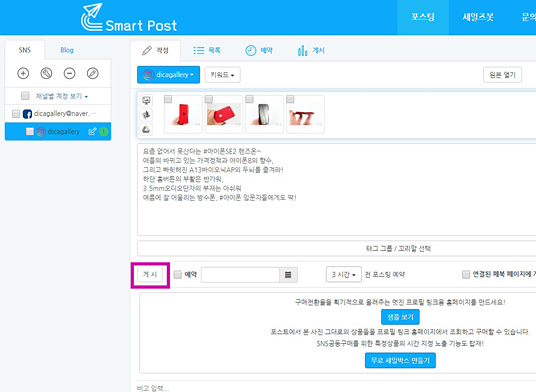This screenshot has width=536, height=392.
Task: Check the dicagallery@naver Facebook account box
Action: point(16,114)
